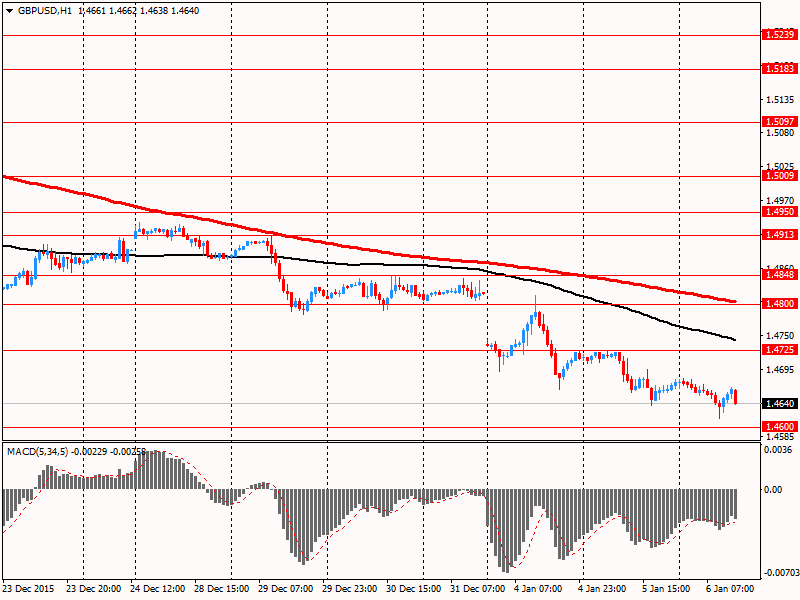This screenshot has height=600, width=800.
Task: Select the 30 Dec 15:00 time axis label
Action: click(x=413, y=589)
